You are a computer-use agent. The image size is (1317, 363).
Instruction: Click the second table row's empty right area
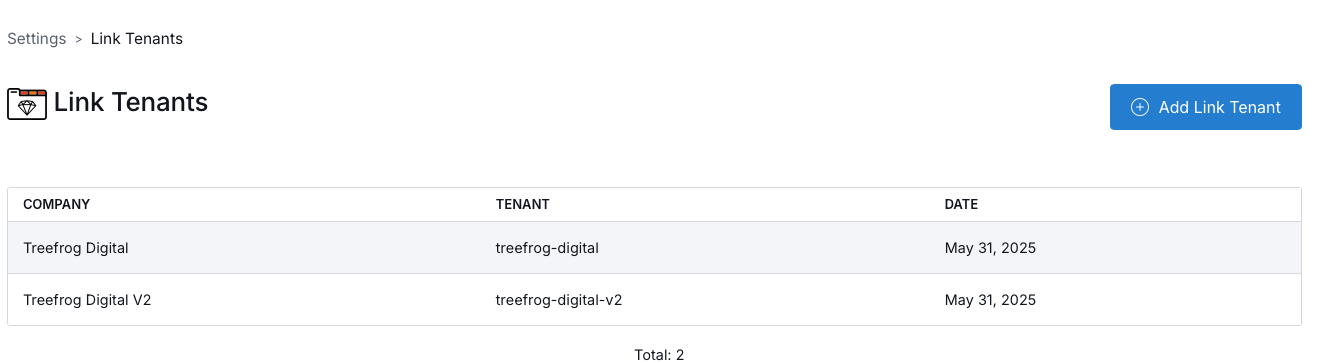(x=1170, y=300)
